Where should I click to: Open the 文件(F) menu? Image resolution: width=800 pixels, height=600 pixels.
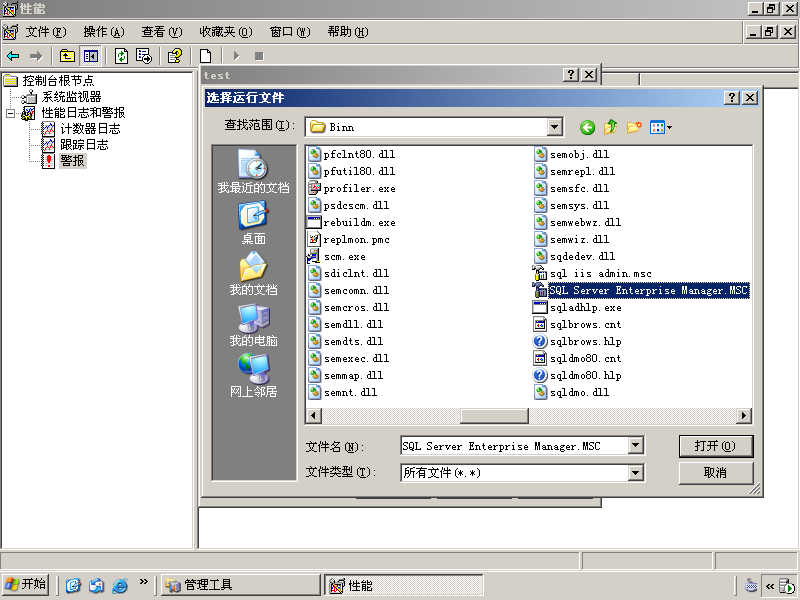click(46, 32)
